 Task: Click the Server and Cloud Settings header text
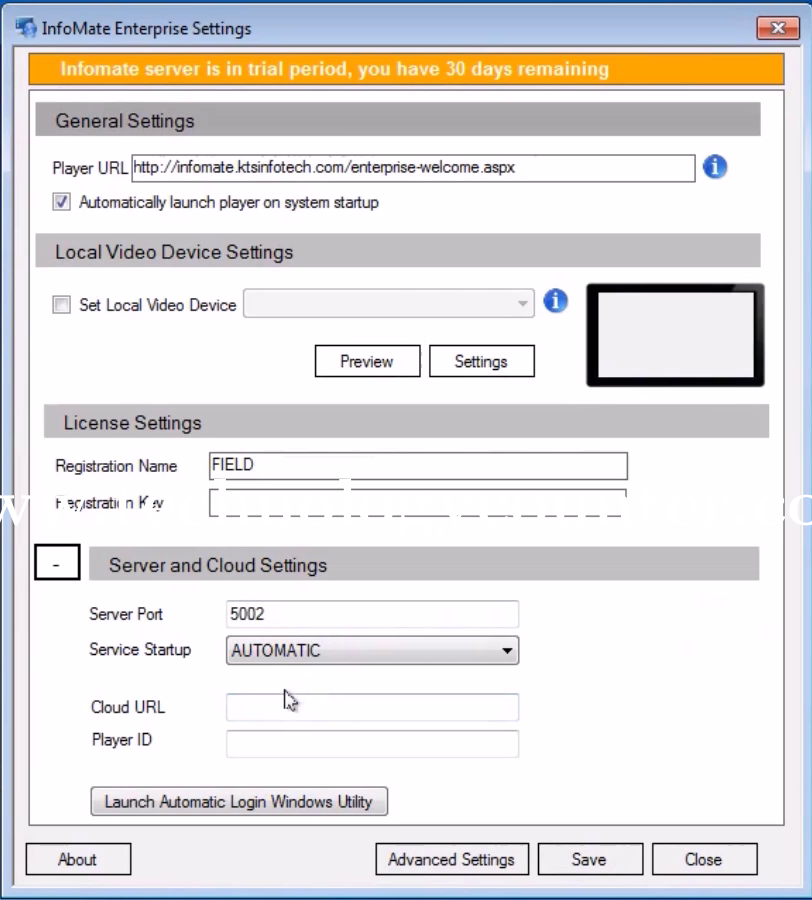[218, 565]
